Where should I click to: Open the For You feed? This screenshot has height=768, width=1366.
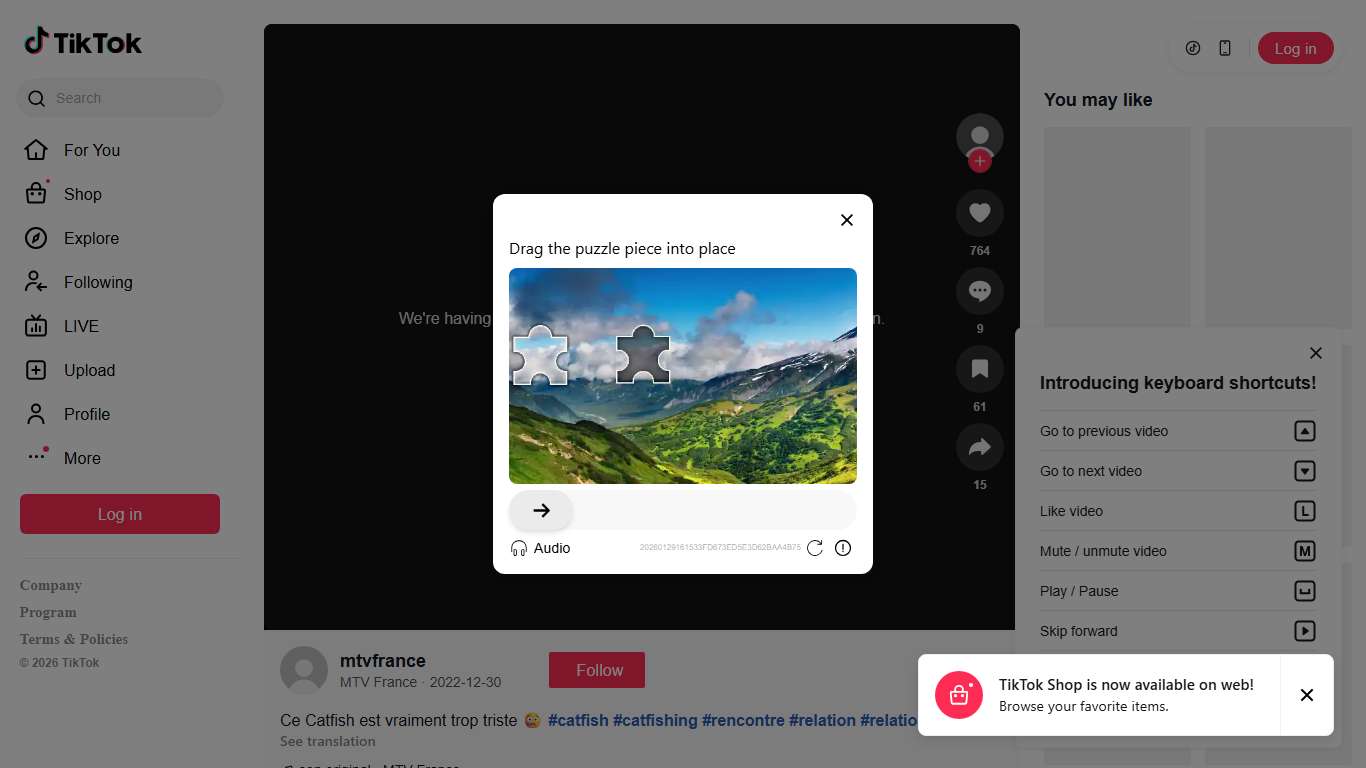point(91,150)
